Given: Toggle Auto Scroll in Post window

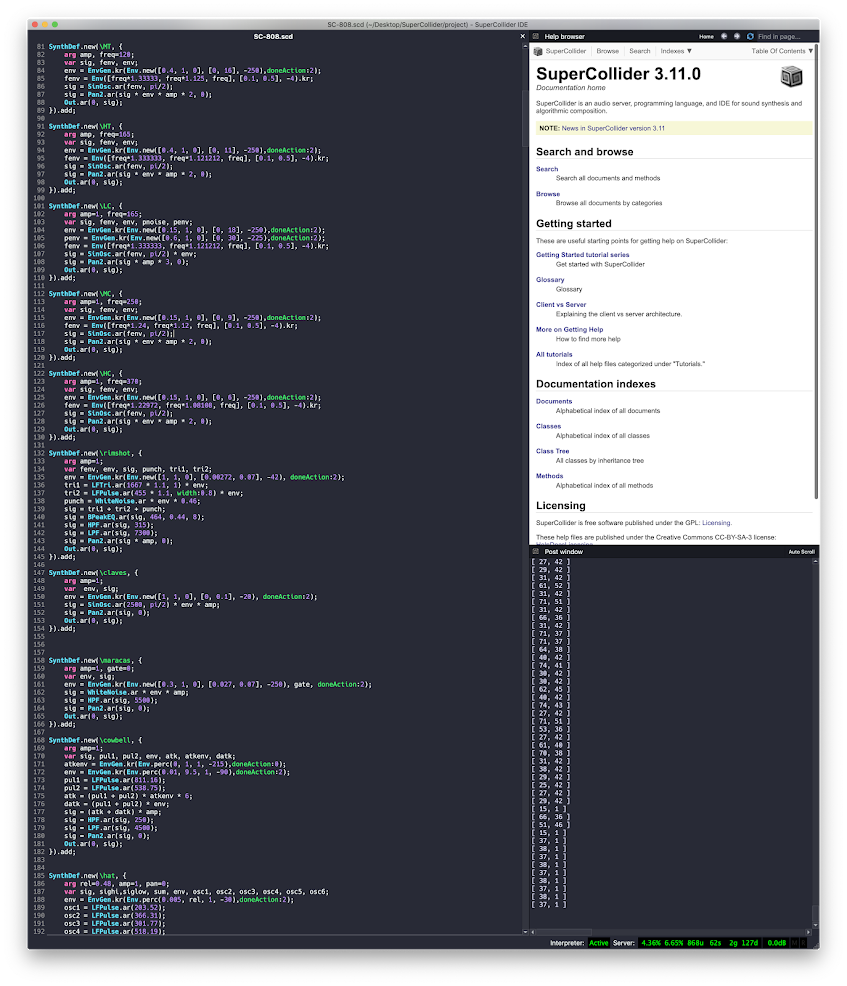Looking at the screenshot, I should [x=801, y=551].
